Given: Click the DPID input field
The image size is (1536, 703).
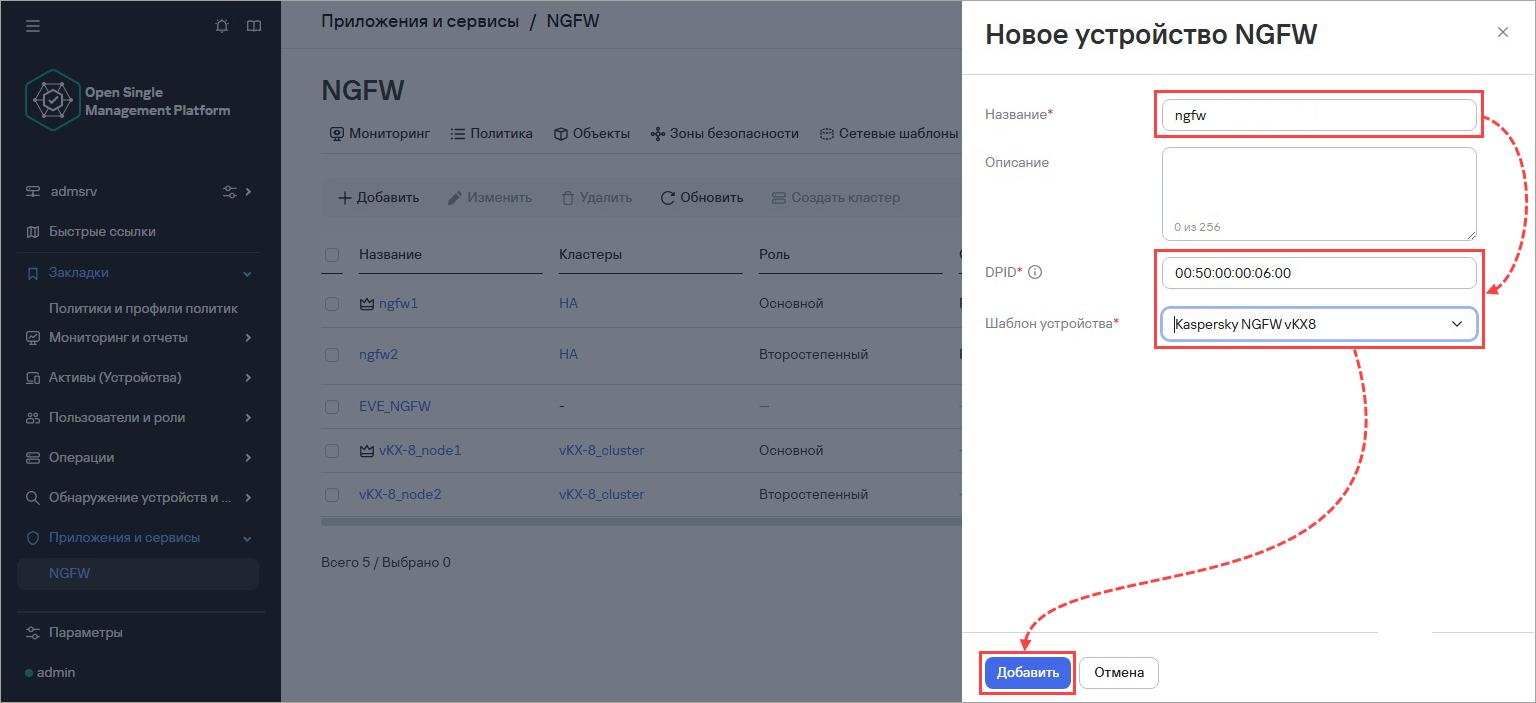Looking at the screenshot, I should [x=1319, y=273].
